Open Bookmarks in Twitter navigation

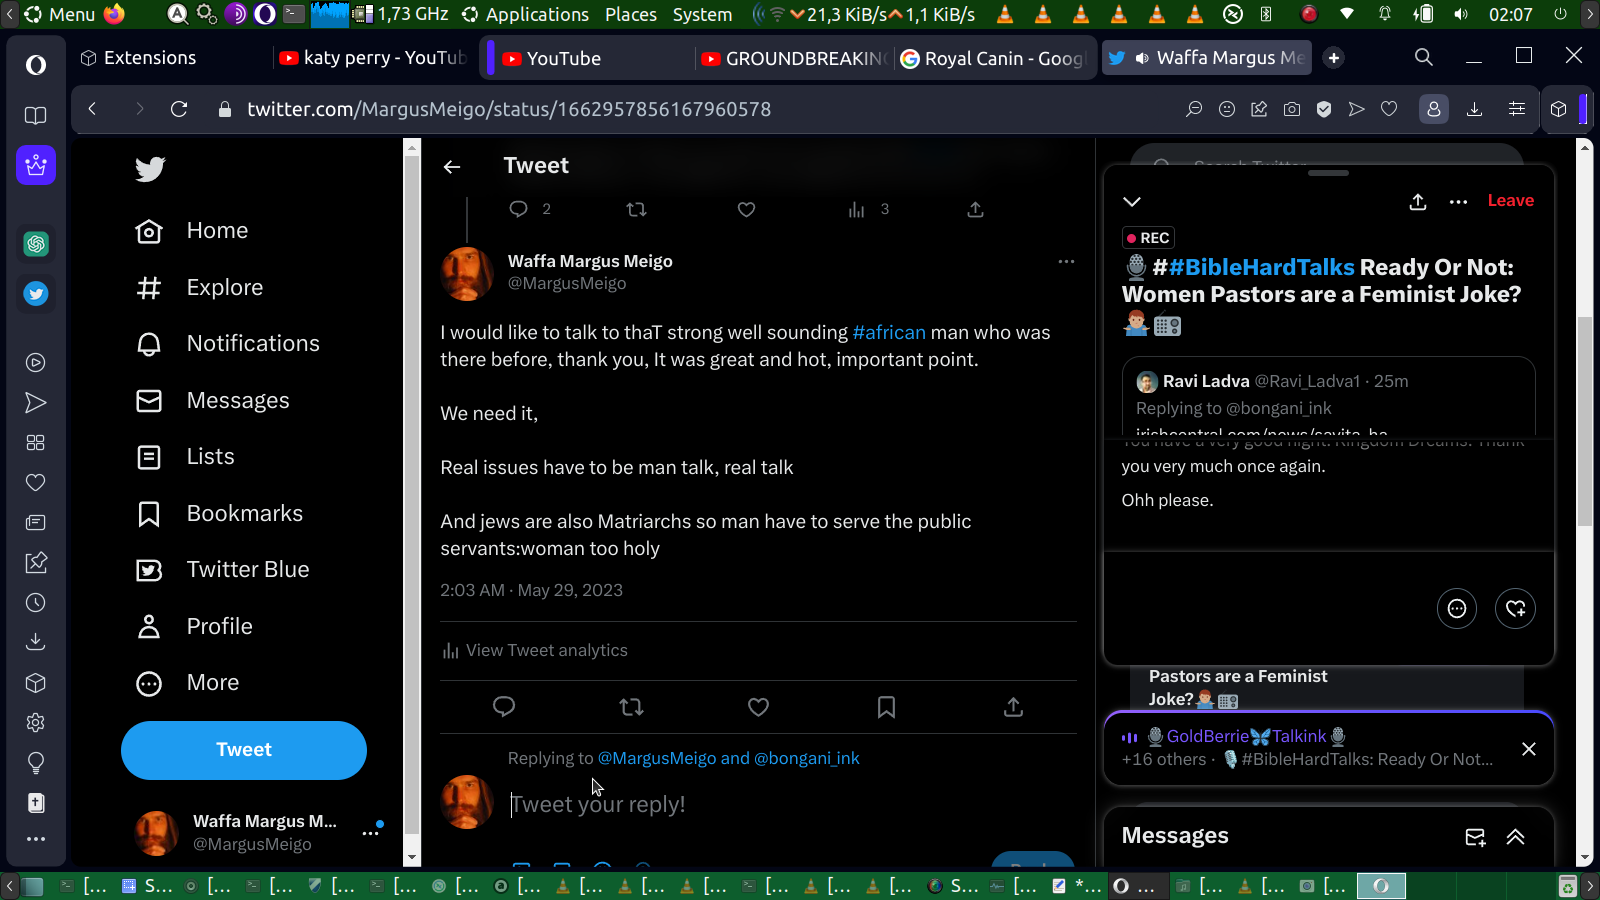(x=219, y=514)
